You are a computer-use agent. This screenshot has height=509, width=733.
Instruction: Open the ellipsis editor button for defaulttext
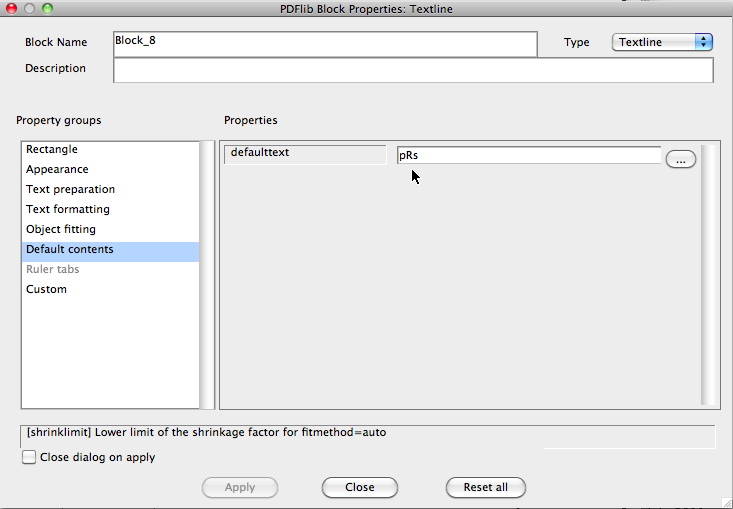click(x=681, y=159)
